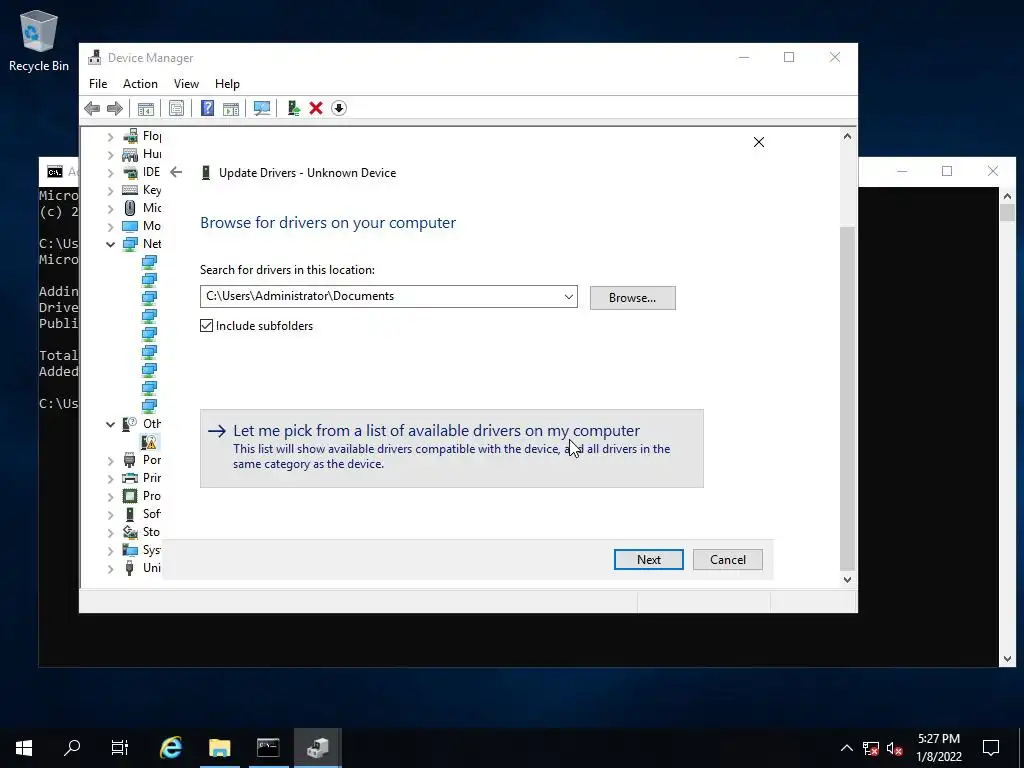This screenshot has height=768, width=1024.
Task: Expand the Mic tree node
Action: 110,209
